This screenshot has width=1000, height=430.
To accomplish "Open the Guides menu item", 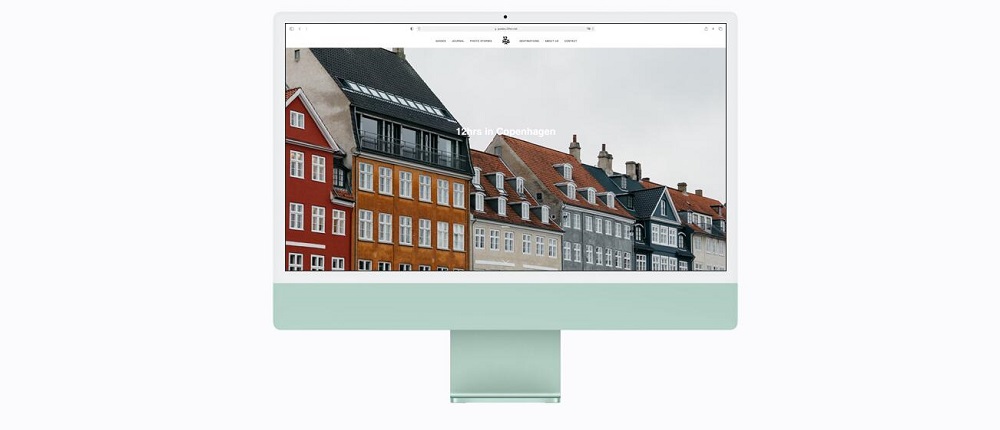I will coord(441,41).
